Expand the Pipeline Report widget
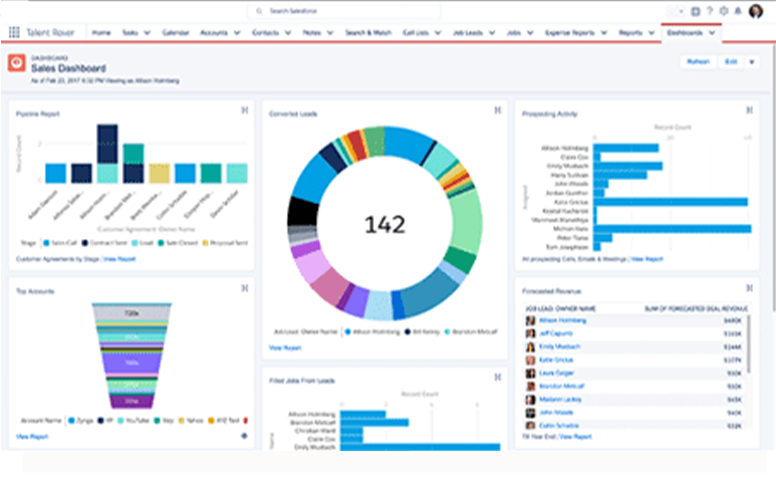 (244, 110)
